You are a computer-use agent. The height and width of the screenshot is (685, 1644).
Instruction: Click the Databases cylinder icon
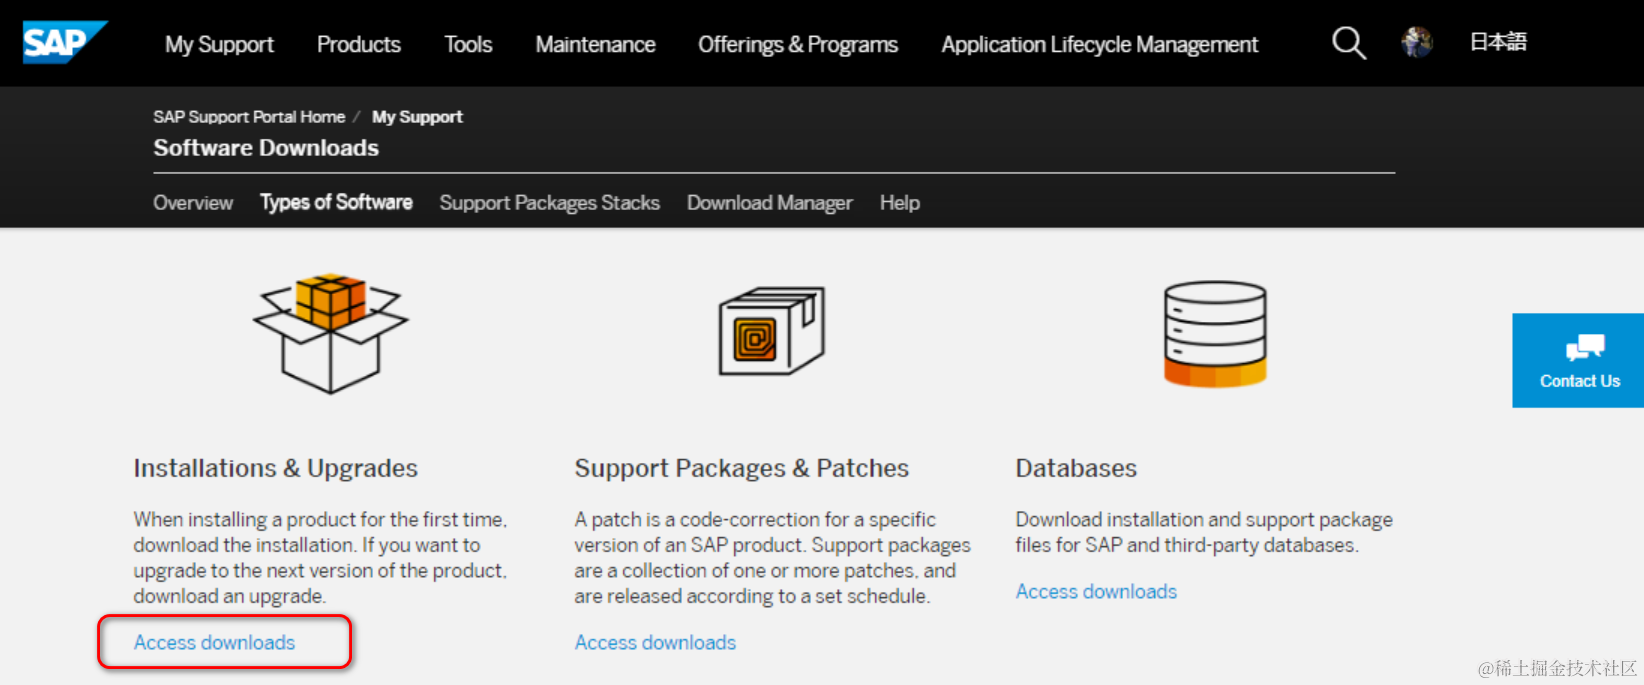[1215, 334]
